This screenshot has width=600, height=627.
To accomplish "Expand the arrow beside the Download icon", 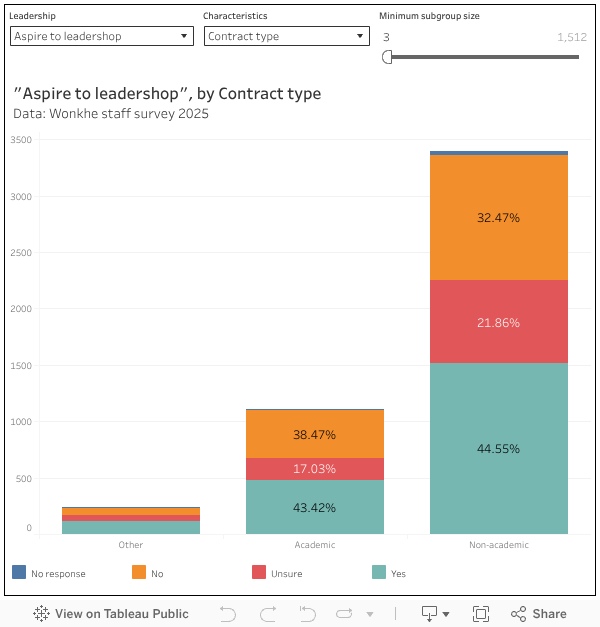I will 446,614.
